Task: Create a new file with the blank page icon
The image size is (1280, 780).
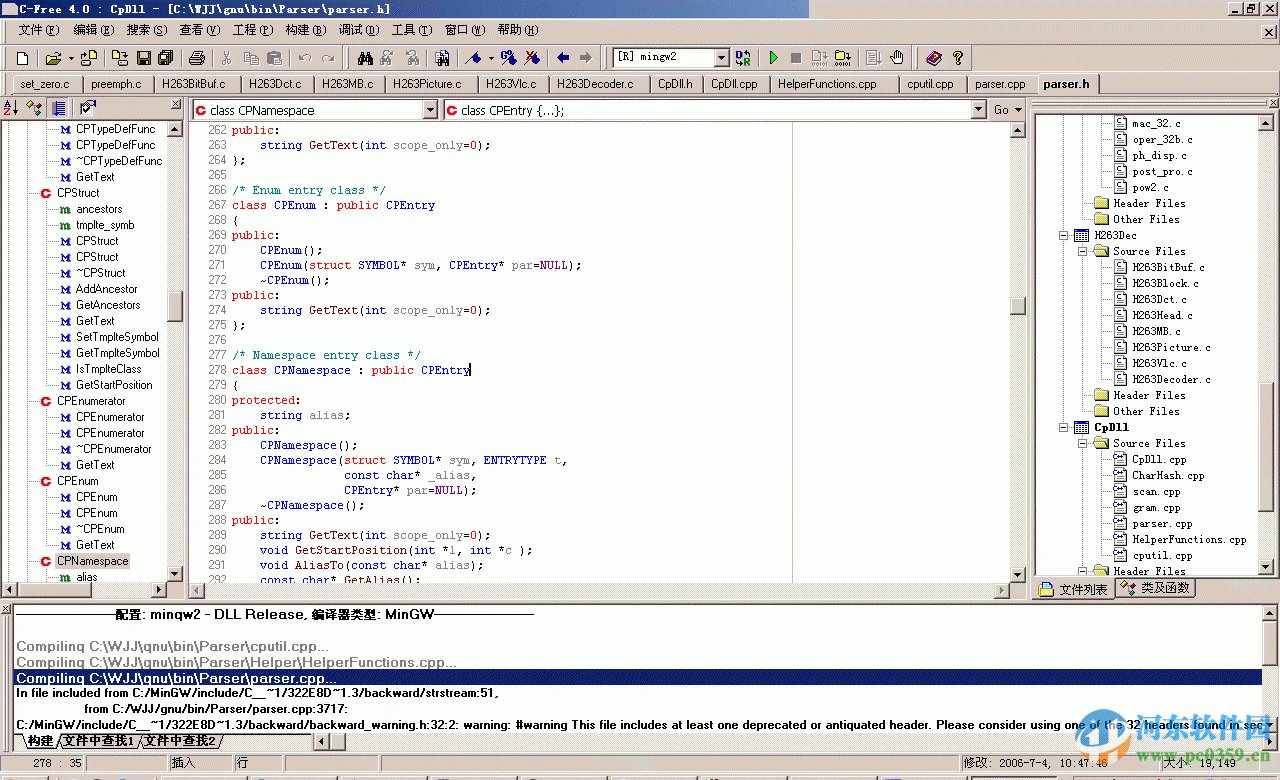Action: 23,57
